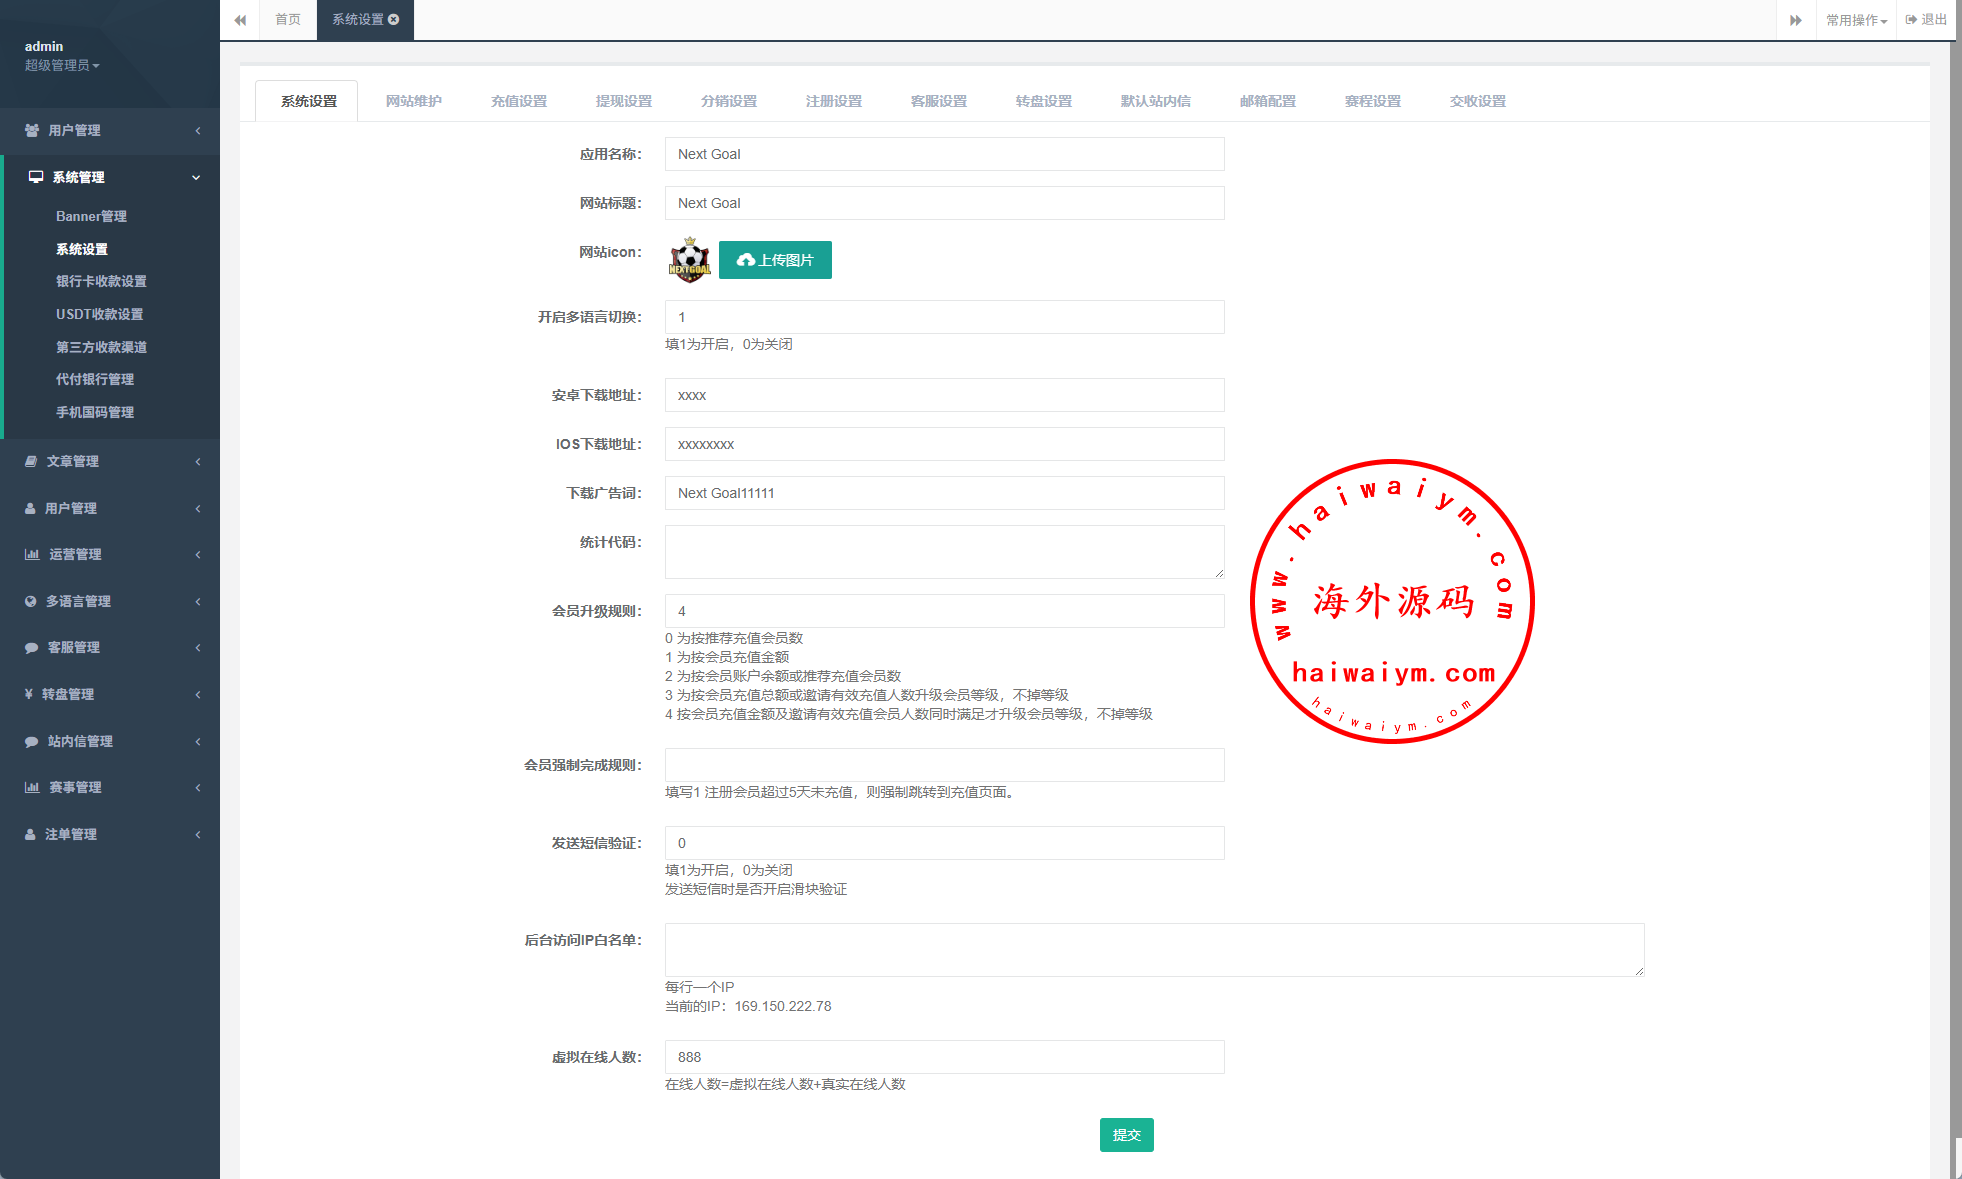Switch to the 充值设置 tab

518,101
